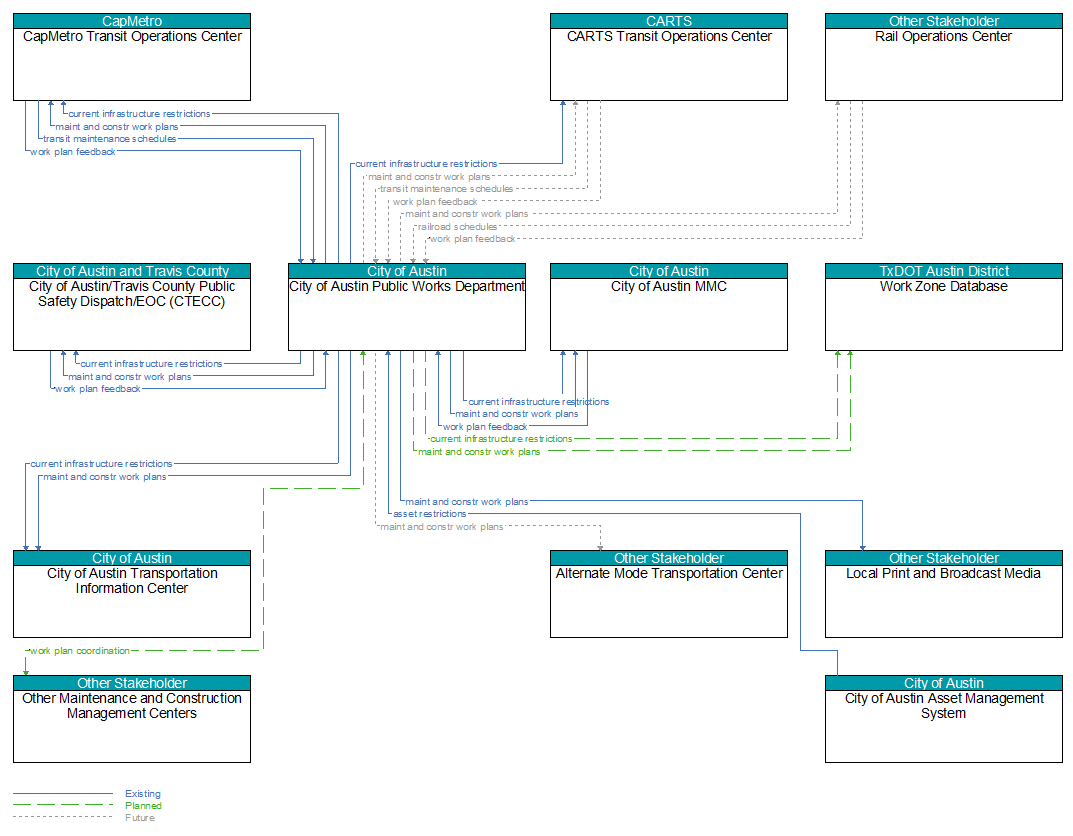Click City of Austin and Travis County header

click(132, 272)
